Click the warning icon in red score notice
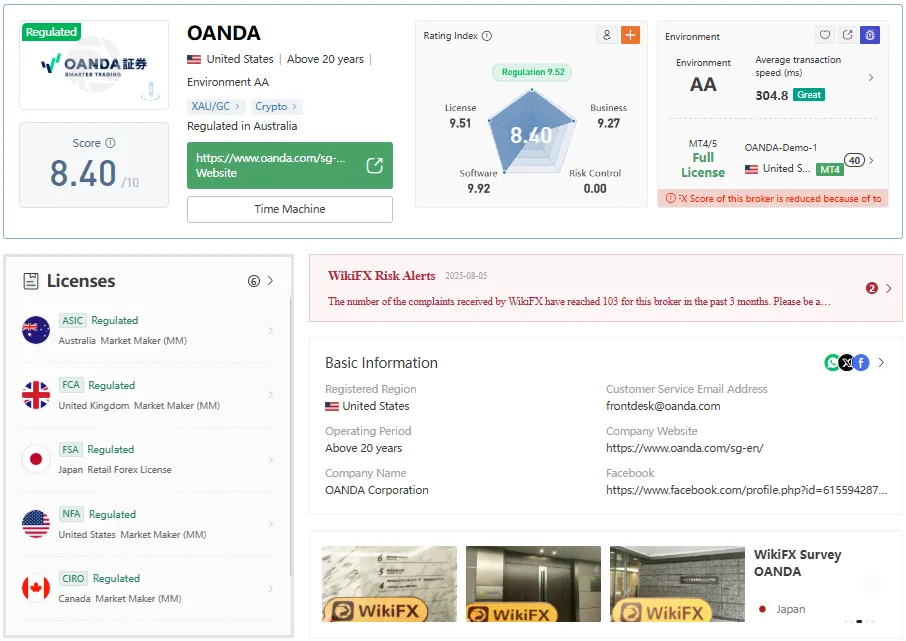 670,198
